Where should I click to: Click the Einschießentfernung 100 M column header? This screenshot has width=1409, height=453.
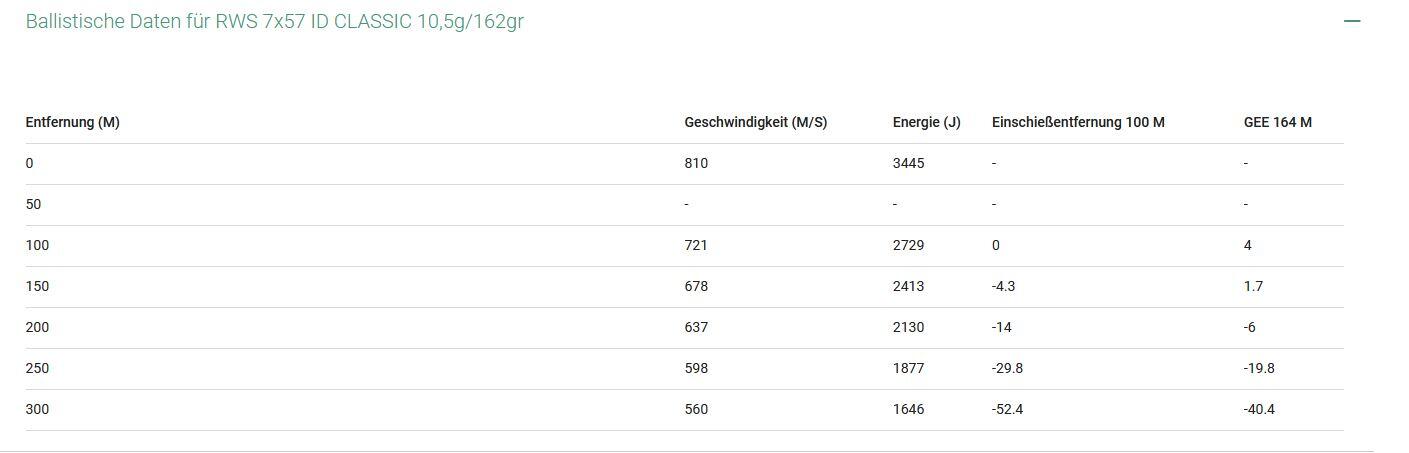1078,122
